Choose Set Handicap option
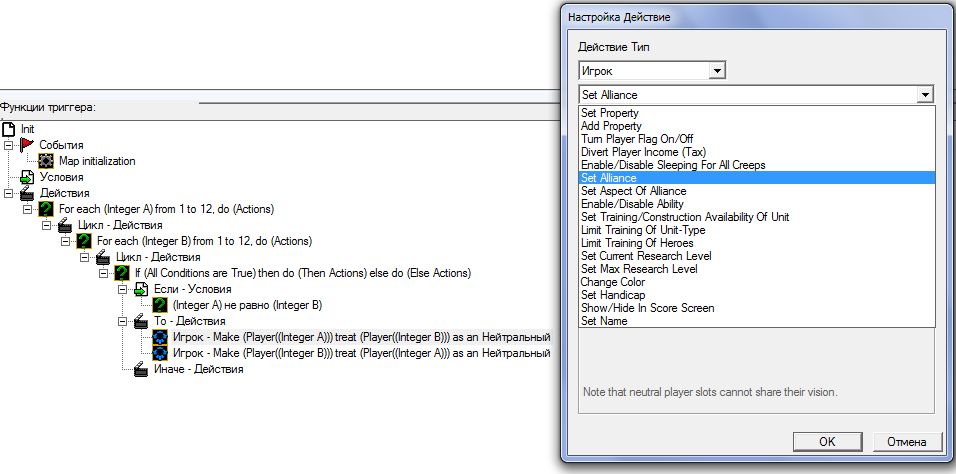The image size is (956, 474). (x=757, y=295)
